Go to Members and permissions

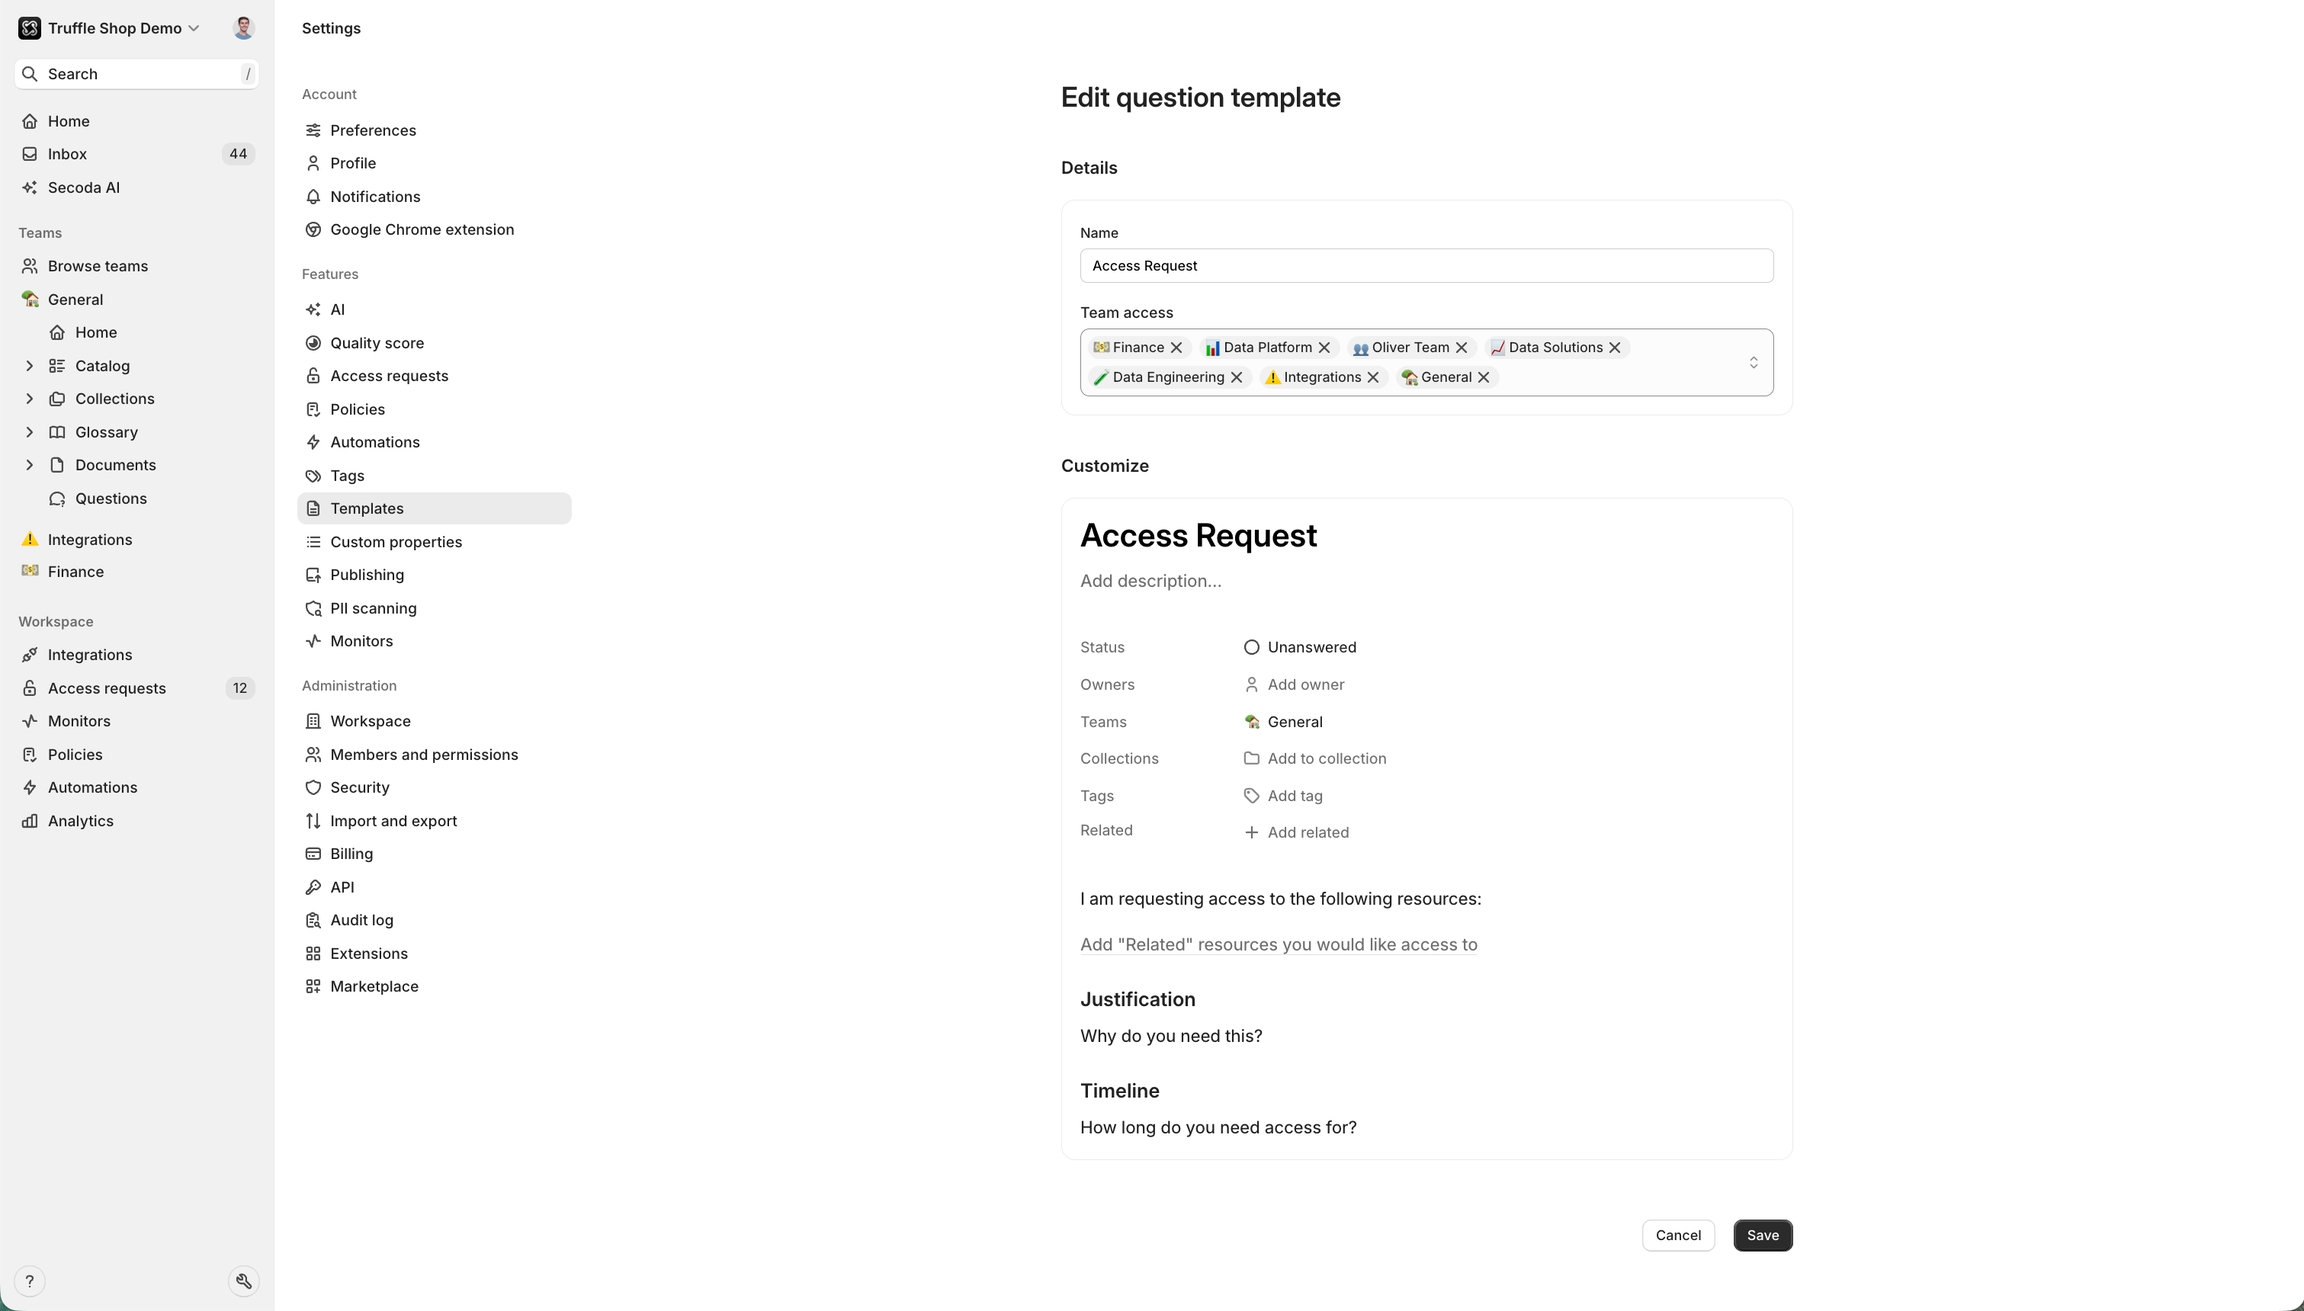click(x=423, y=755)
